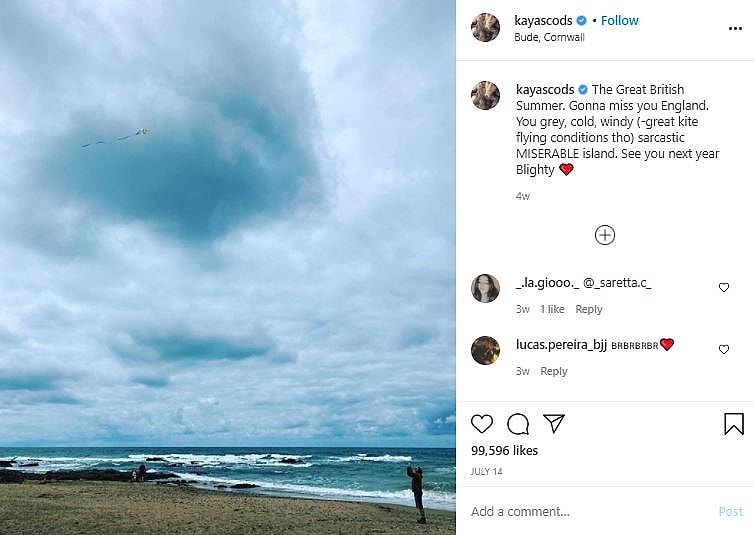This screenshot has height=535, width=755.
Task: Like the post with the heart icon
Action: tap(482, 424)
